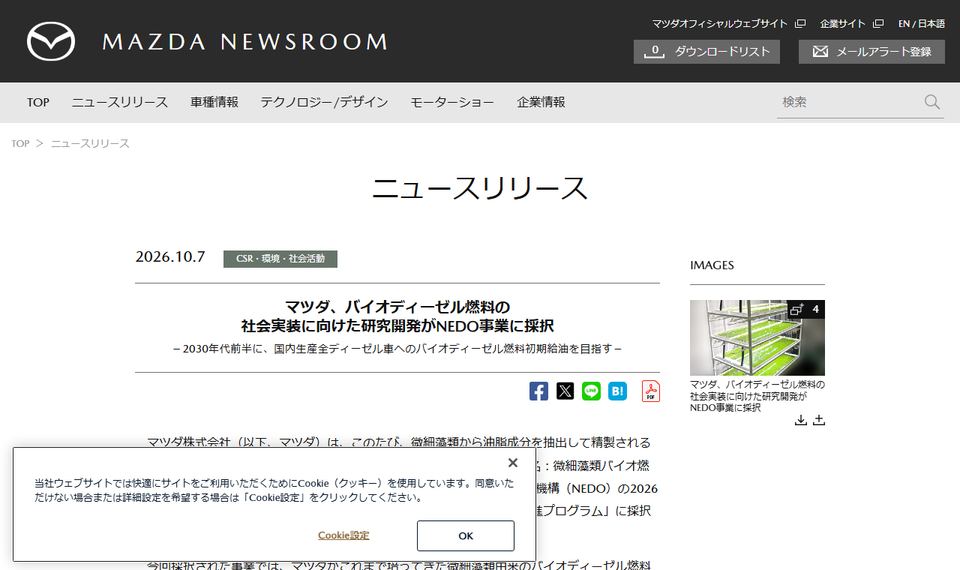The image size is (960, 570).
Task: Open the algae rack image thumbnail
Action: point(757,338)
